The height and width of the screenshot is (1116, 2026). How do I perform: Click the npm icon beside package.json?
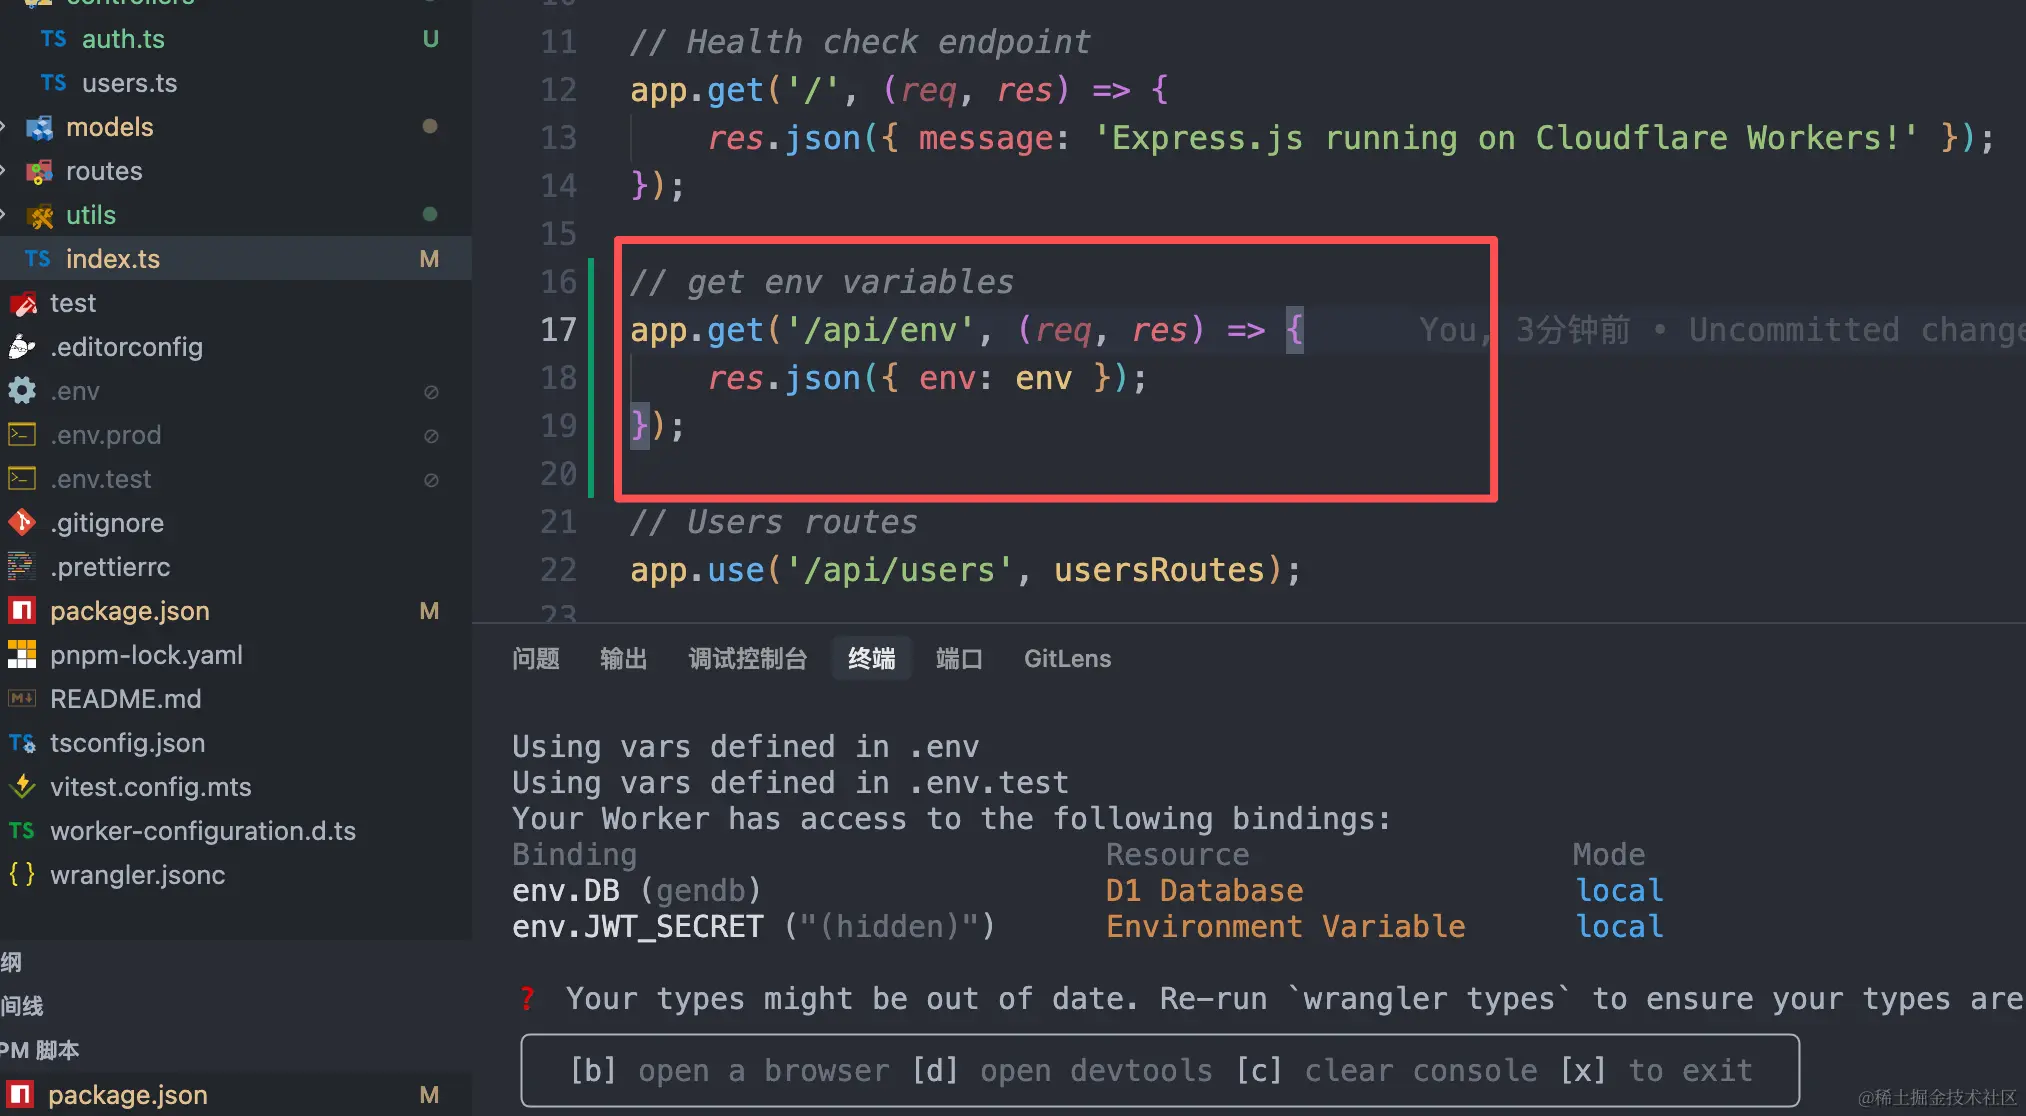click(x=22, y=611)
